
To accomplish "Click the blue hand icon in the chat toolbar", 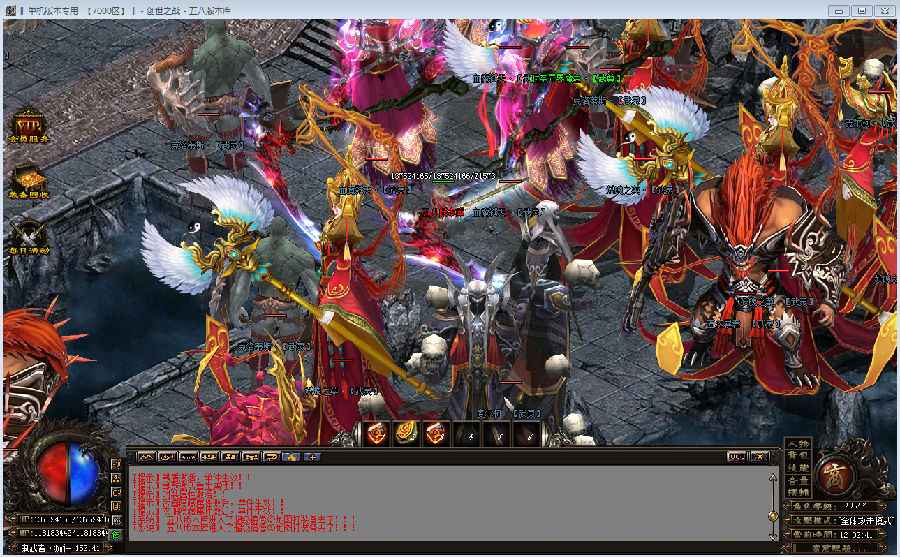I will pos(292,457).
